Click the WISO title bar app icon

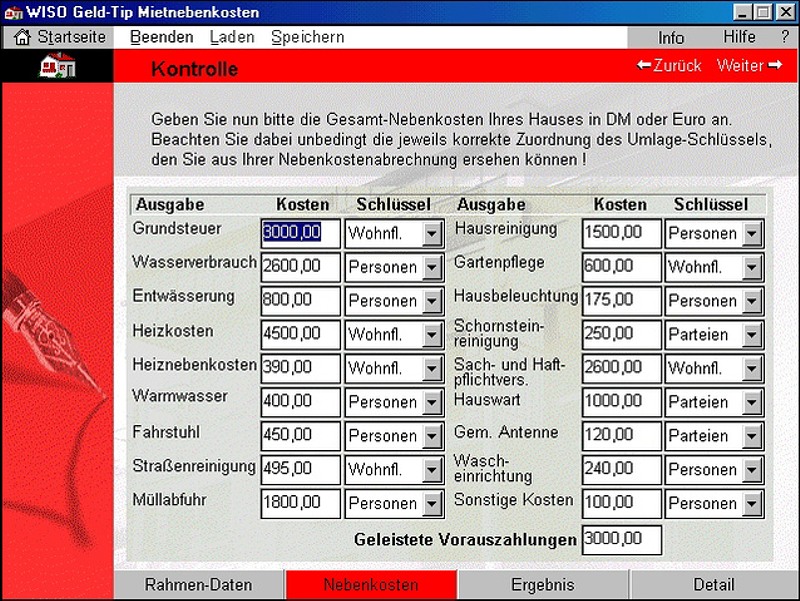click(14, 13)
